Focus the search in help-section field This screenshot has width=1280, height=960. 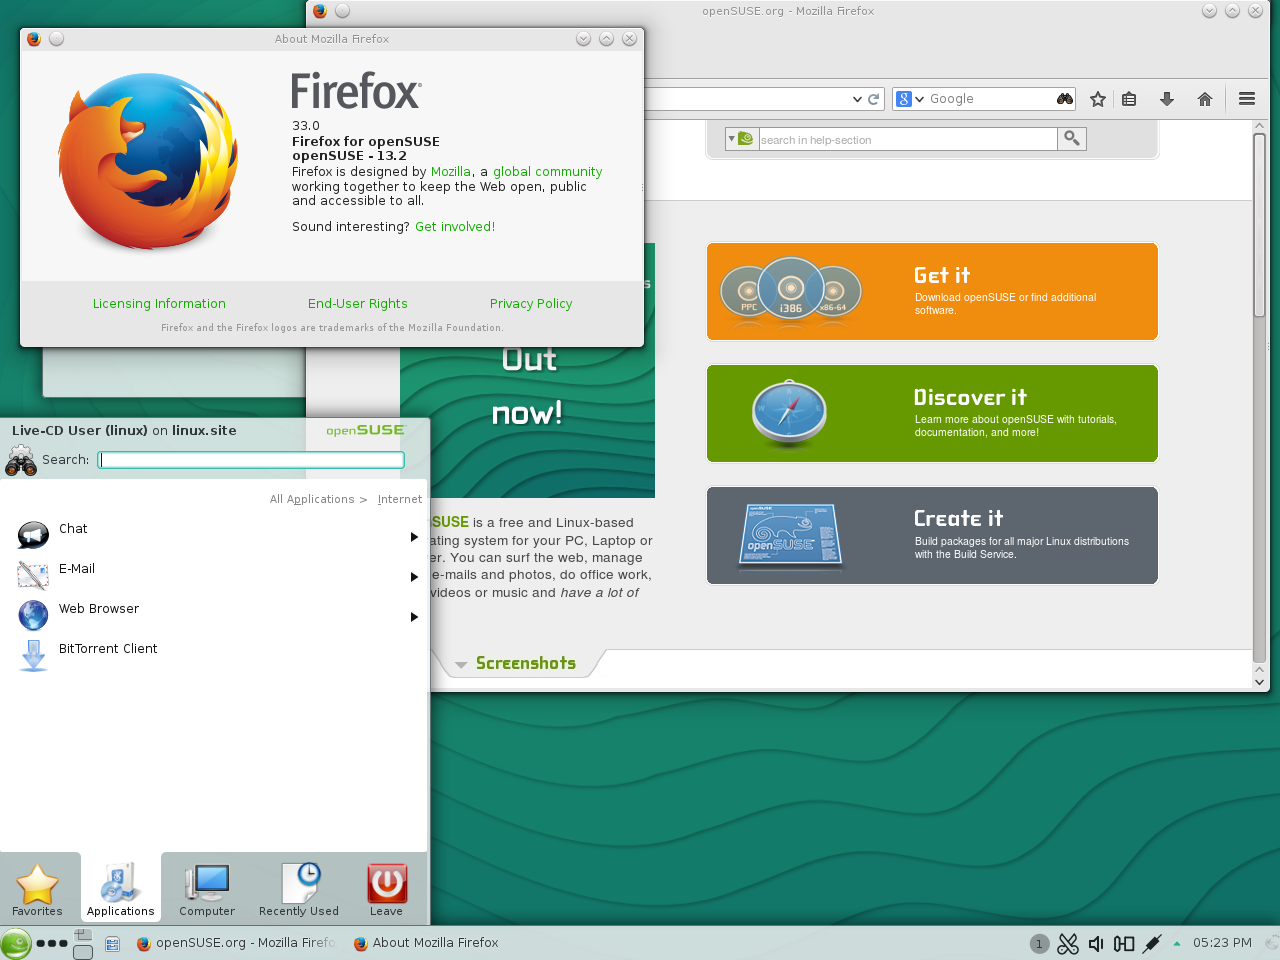click(x=907, y=139)
